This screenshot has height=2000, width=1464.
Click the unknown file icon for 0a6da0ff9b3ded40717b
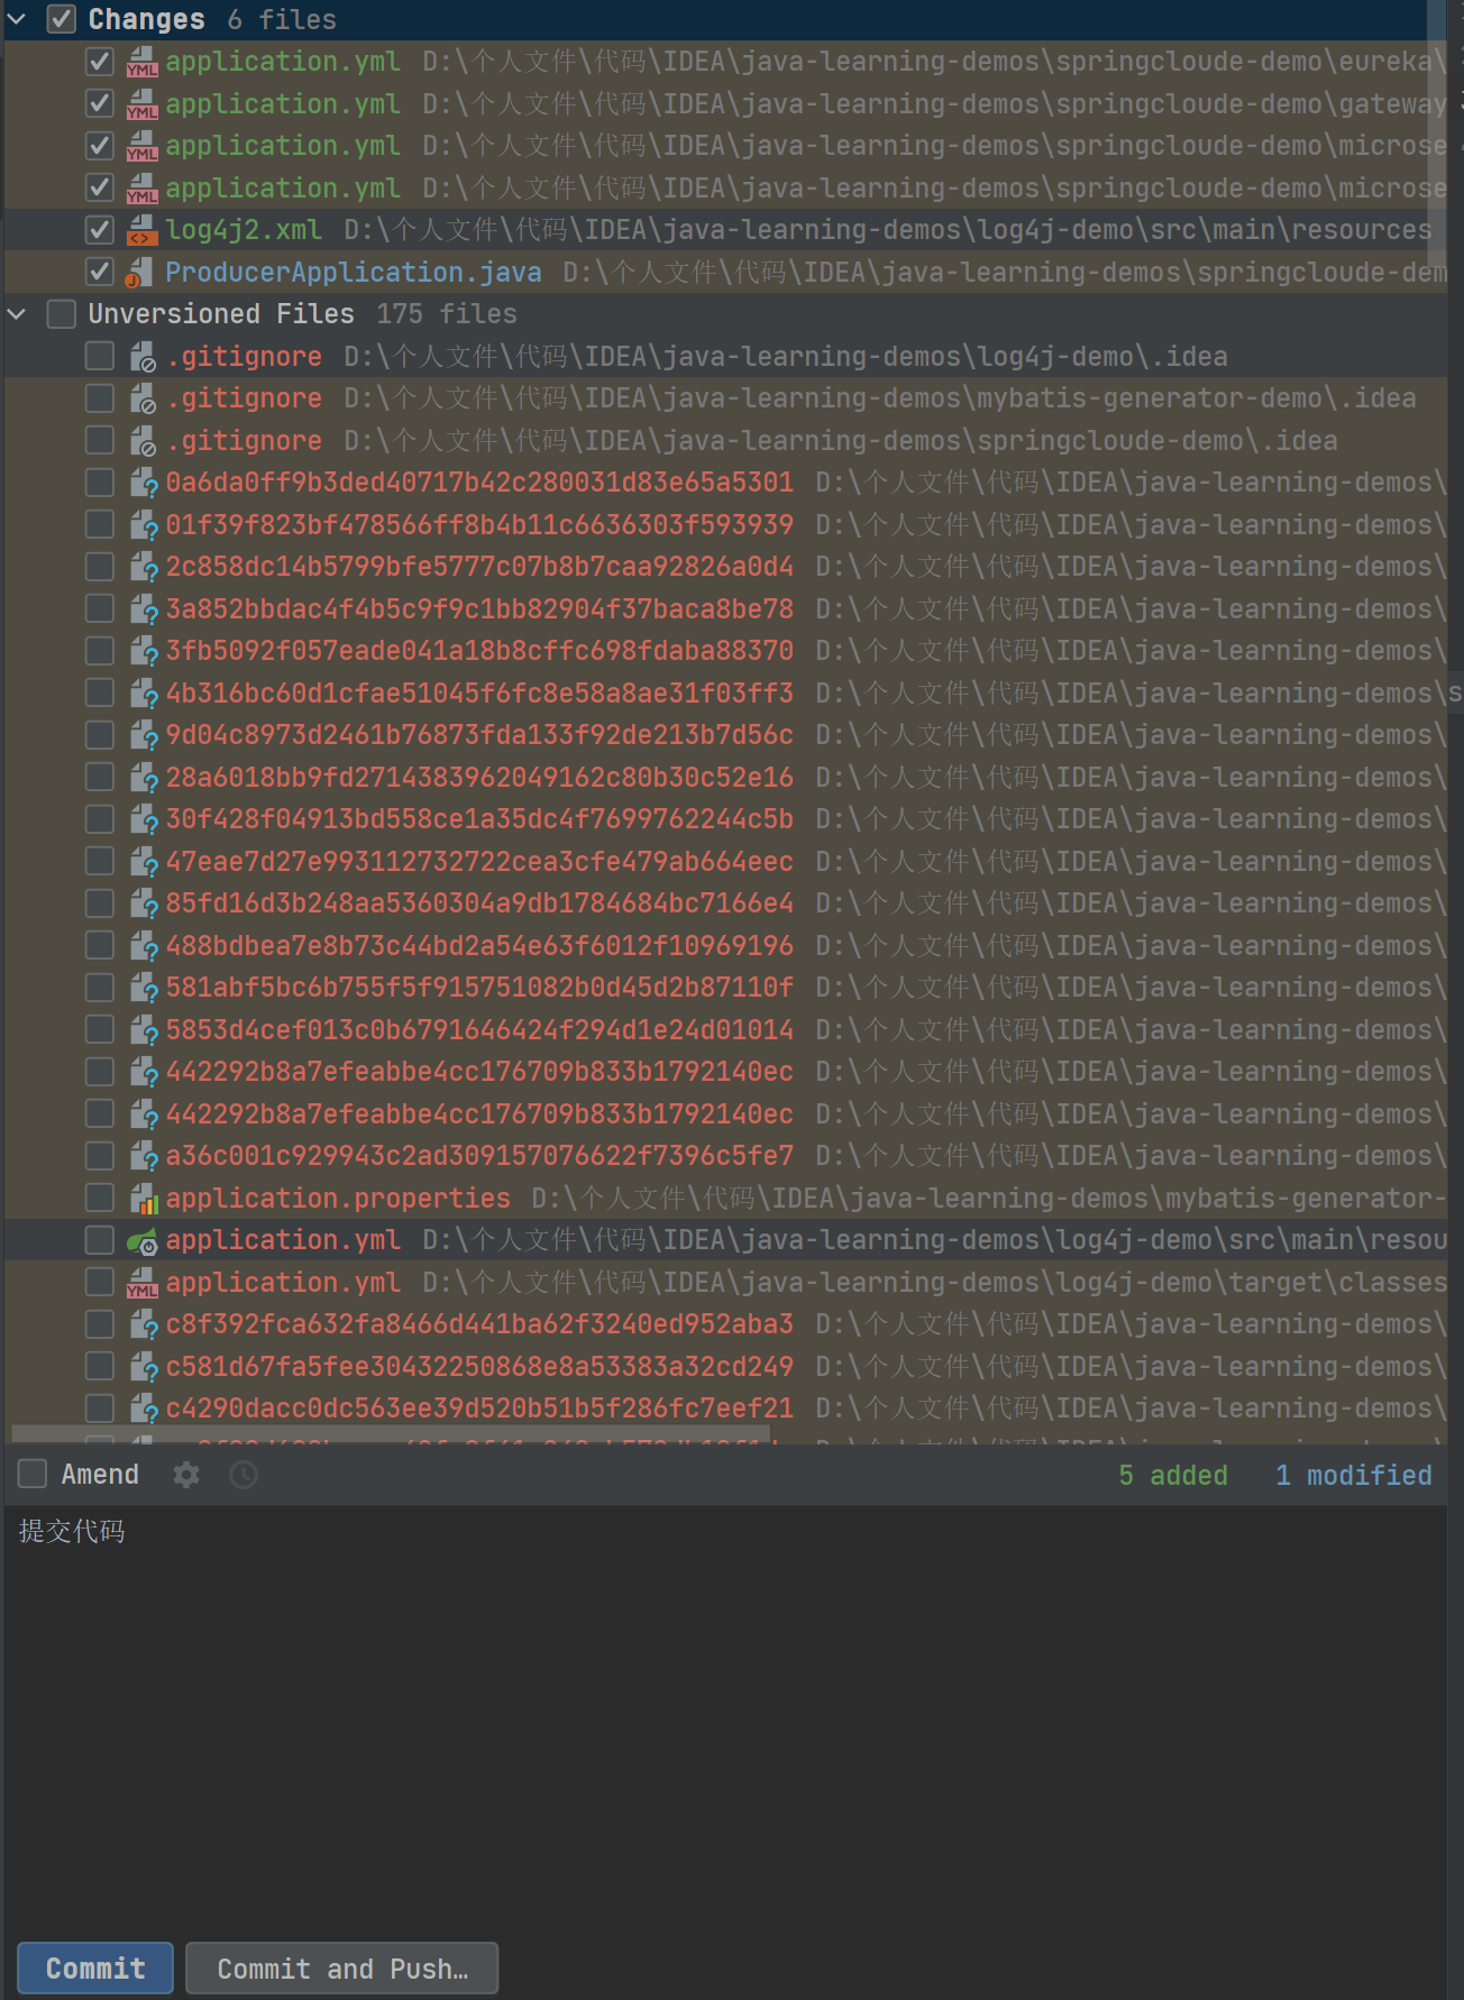coord(143,483)
